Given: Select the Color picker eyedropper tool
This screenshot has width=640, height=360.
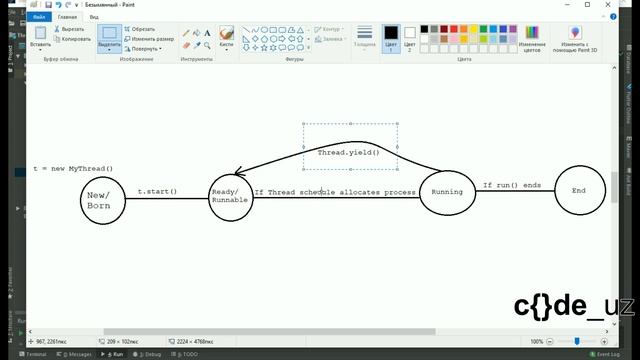Looking at the screenshot, I should tap(197, 45).
